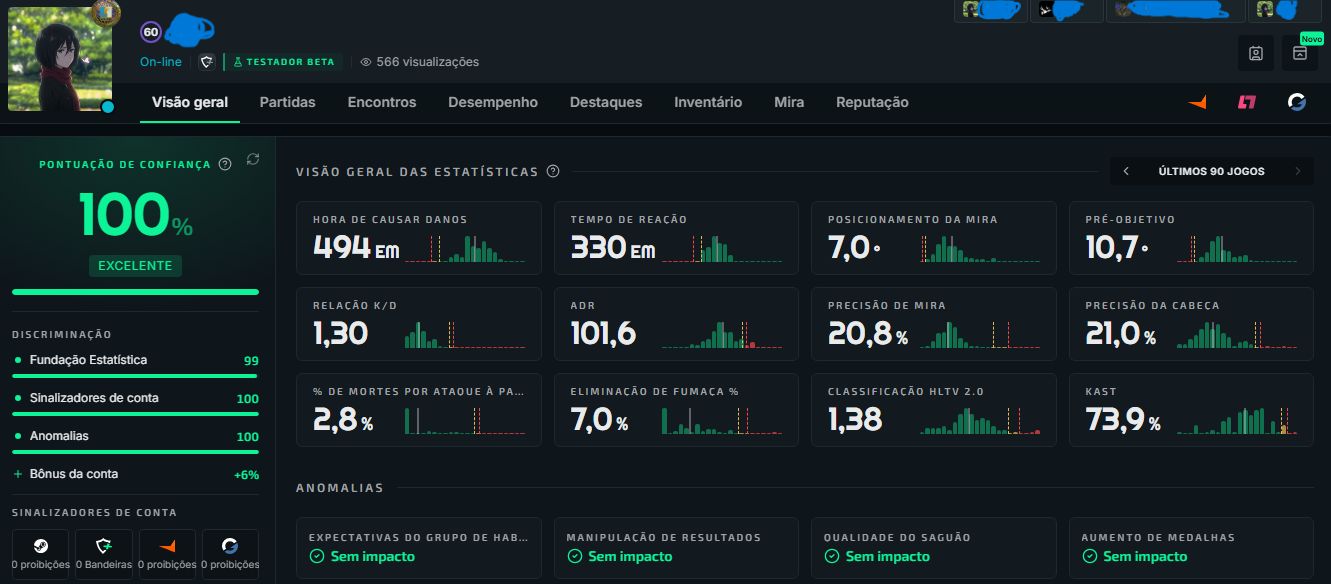Open the Inventário tab
Viewport: 1331px width, 584px height.
pyautogui.click(x=708, y=102)
